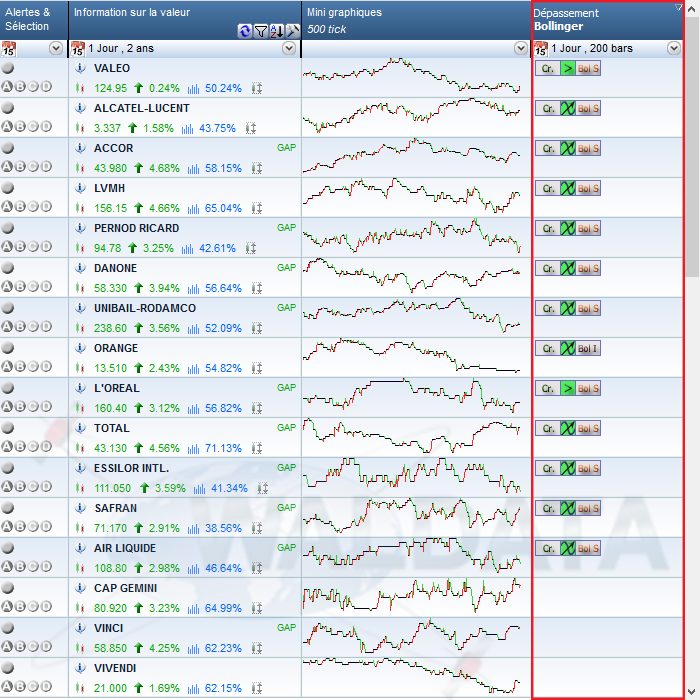Open the VIVENDI mini chart

click(412, 676)
